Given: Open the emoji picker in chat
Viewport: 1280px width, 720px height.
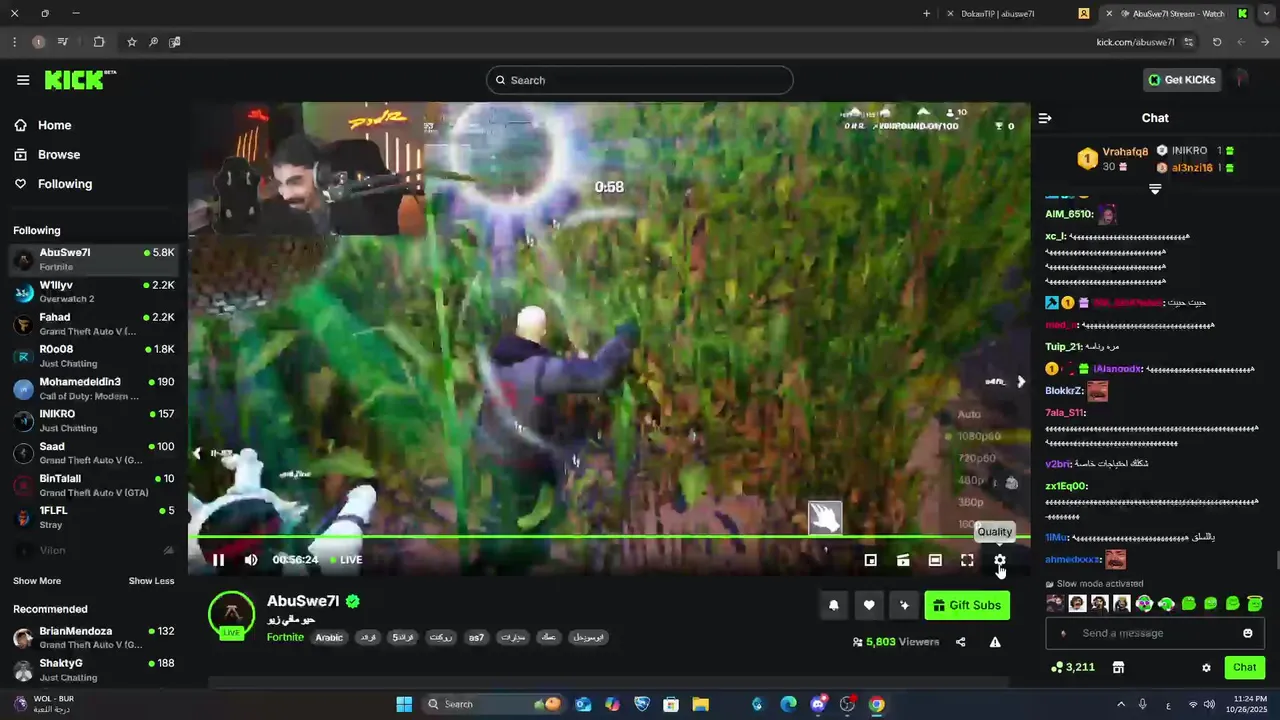Looking at the screenshot, I should click(1247, 633).
